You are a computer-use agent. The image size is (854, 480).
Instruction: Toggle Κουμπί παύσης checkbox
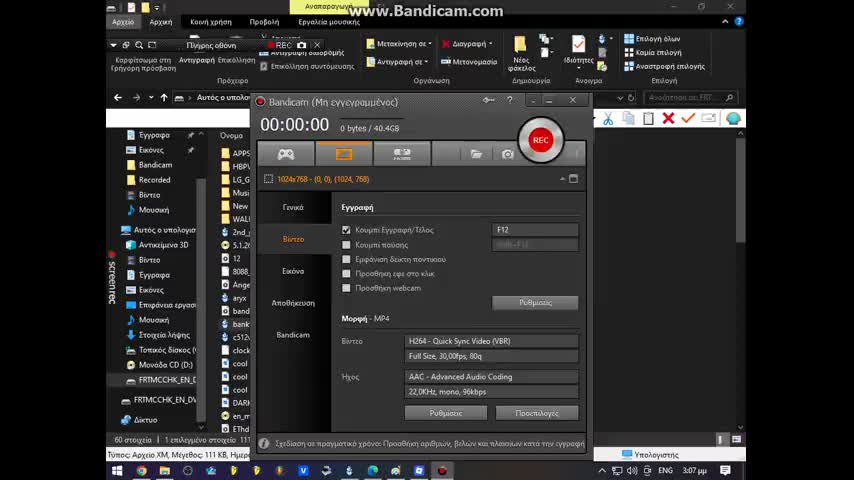pyautogui.click(x=346, y=245)
